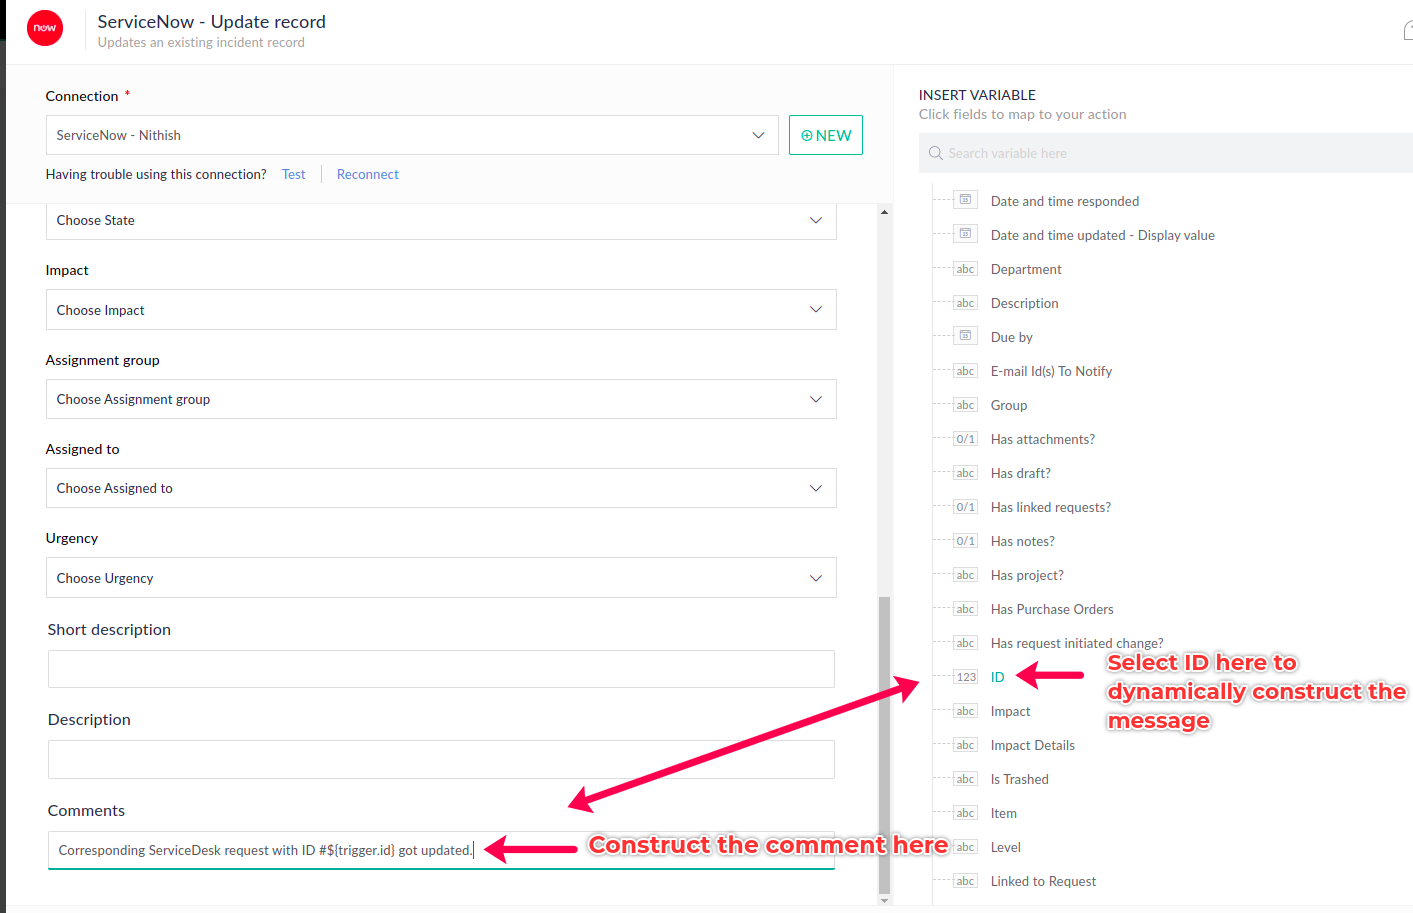The image size is (1413, 913).
Task: Choose the Impact Details variable
Action: pos(1033,745)
